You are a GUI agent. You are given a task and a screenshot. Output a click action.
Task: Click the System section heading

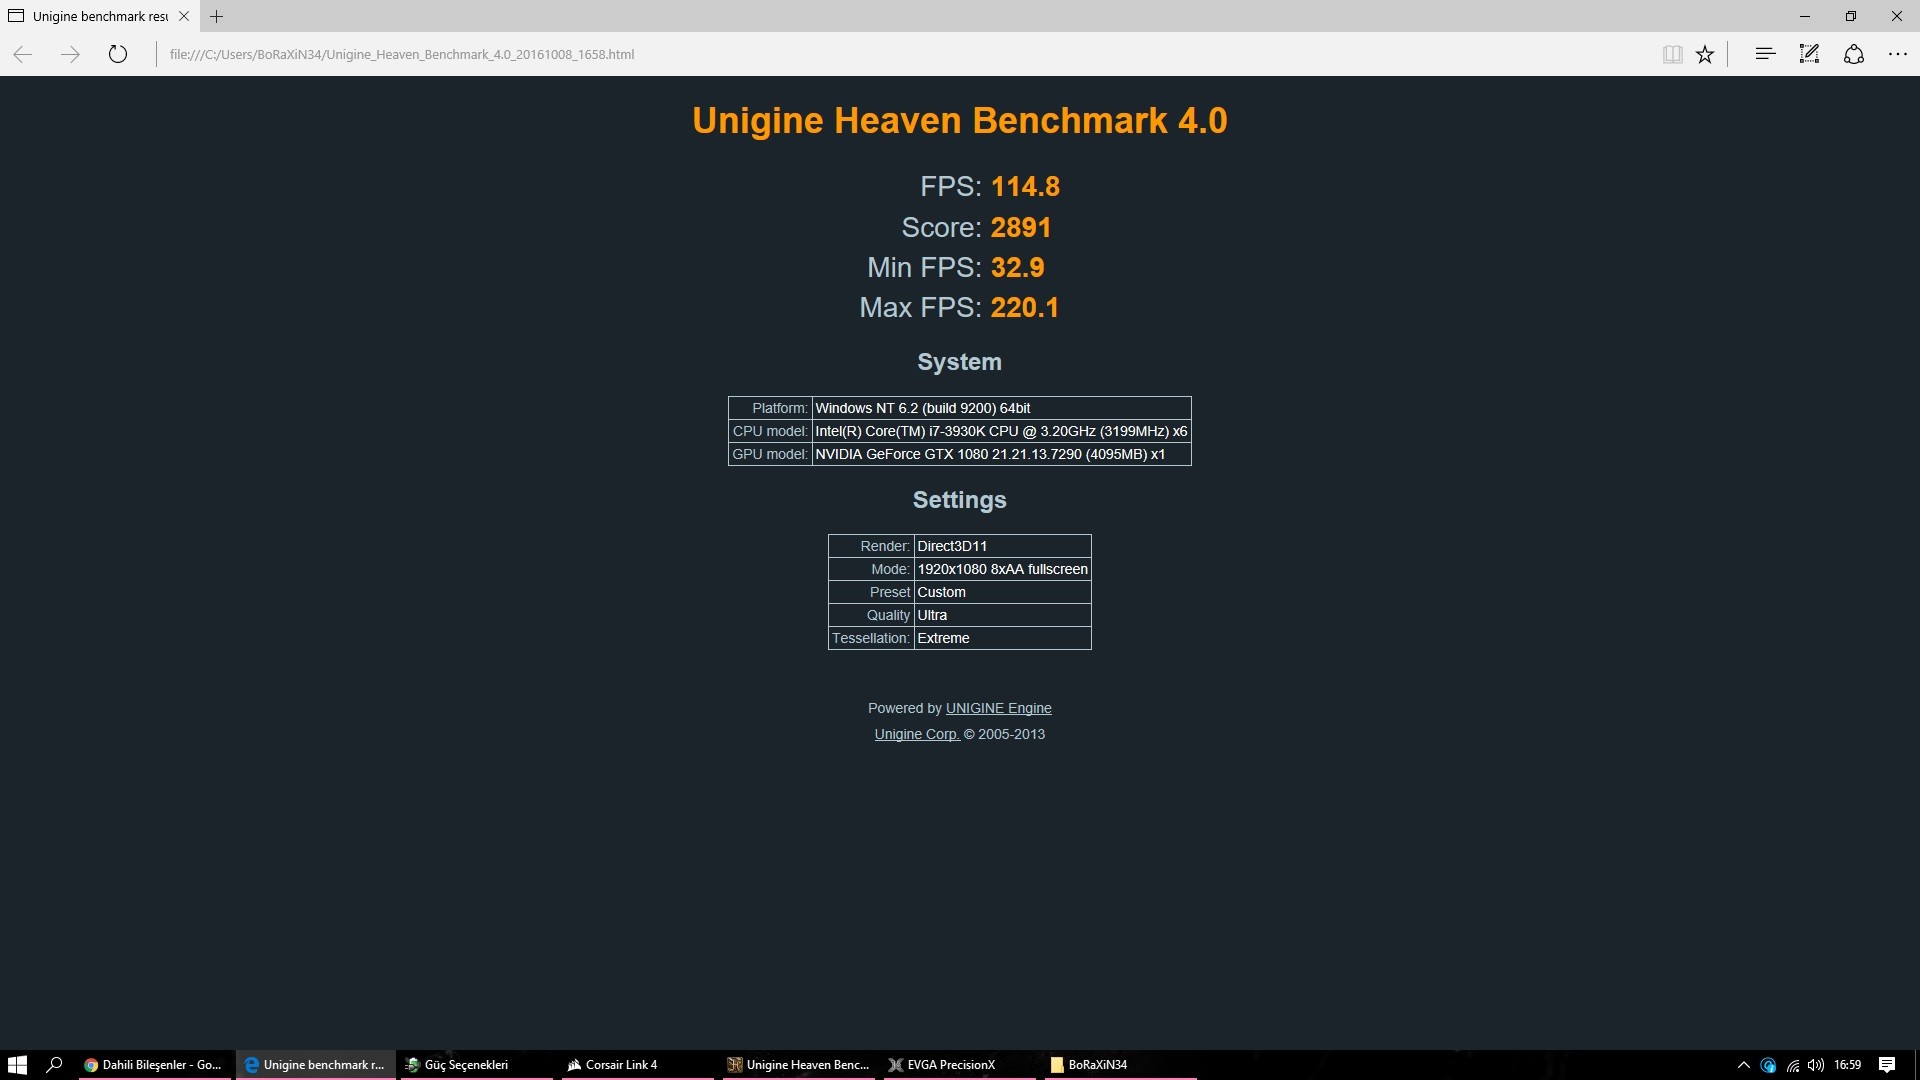coord(960,362)
